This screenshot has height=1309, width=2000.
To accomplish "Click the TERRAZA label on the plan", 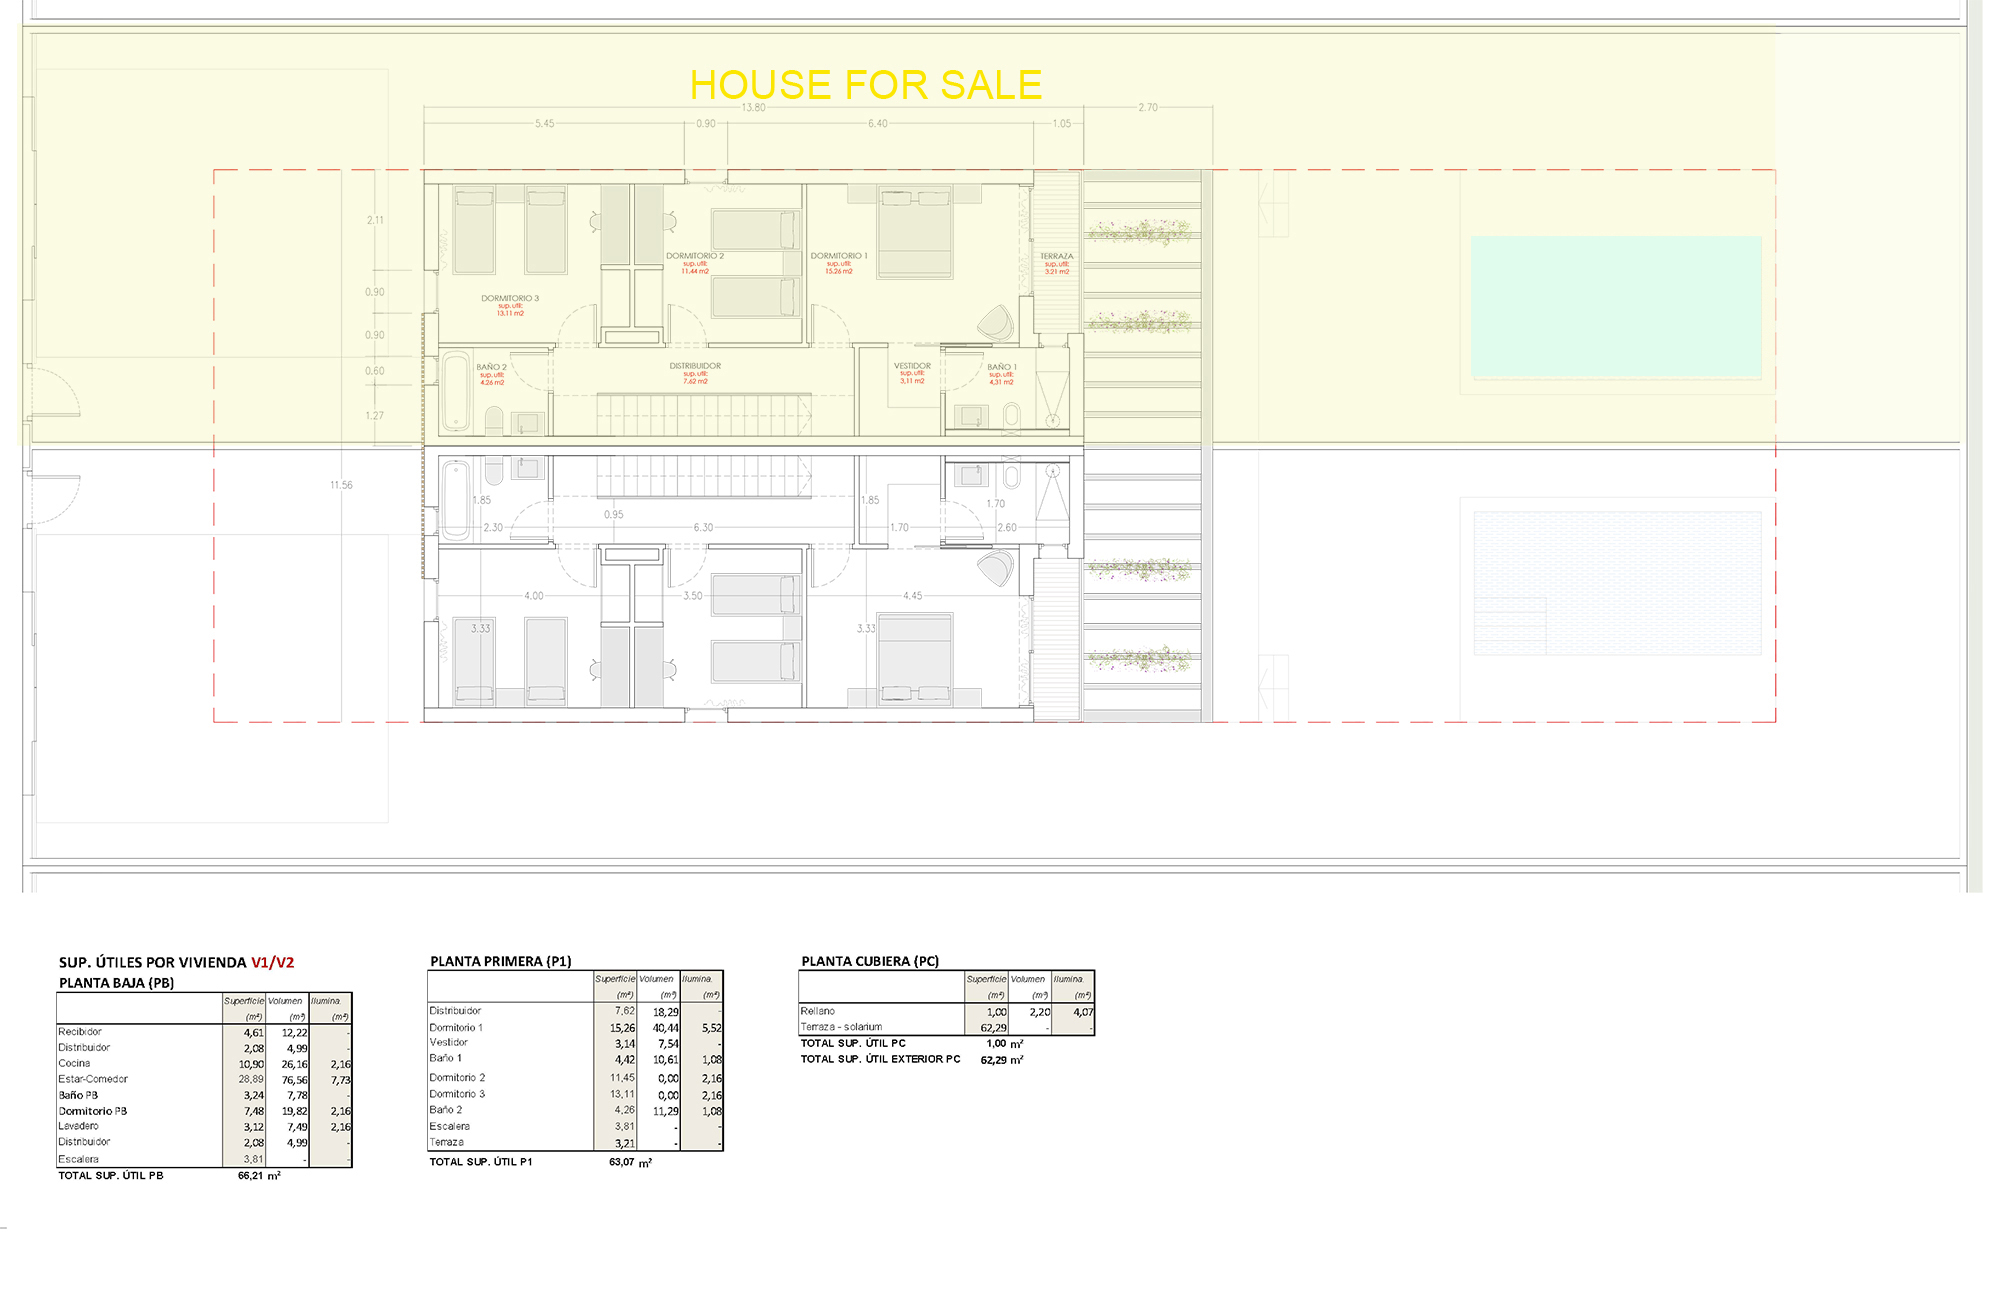I will (1056, 256).
